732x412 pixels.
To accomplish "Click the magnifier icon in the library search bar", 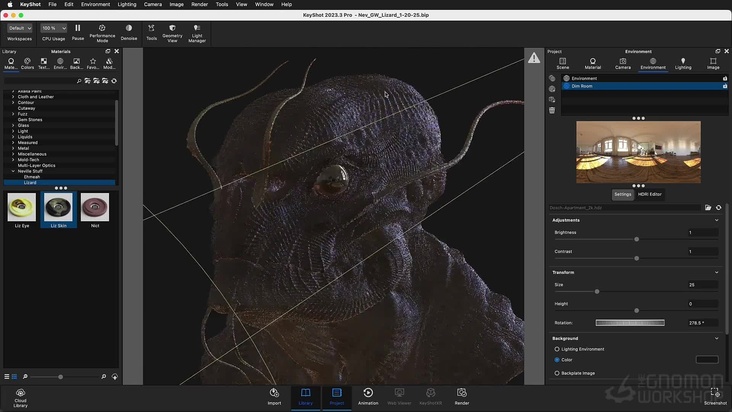I will click(79, 81).
